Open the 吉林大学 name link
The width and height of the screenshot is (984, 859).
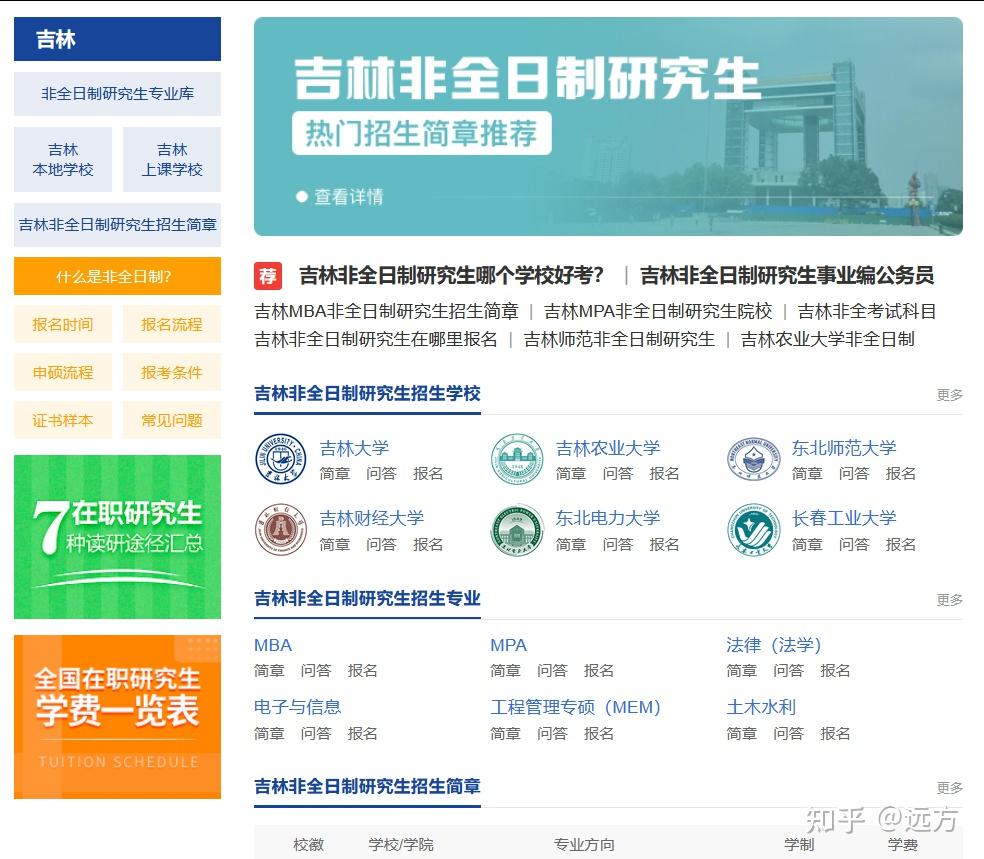pos(355,449)
